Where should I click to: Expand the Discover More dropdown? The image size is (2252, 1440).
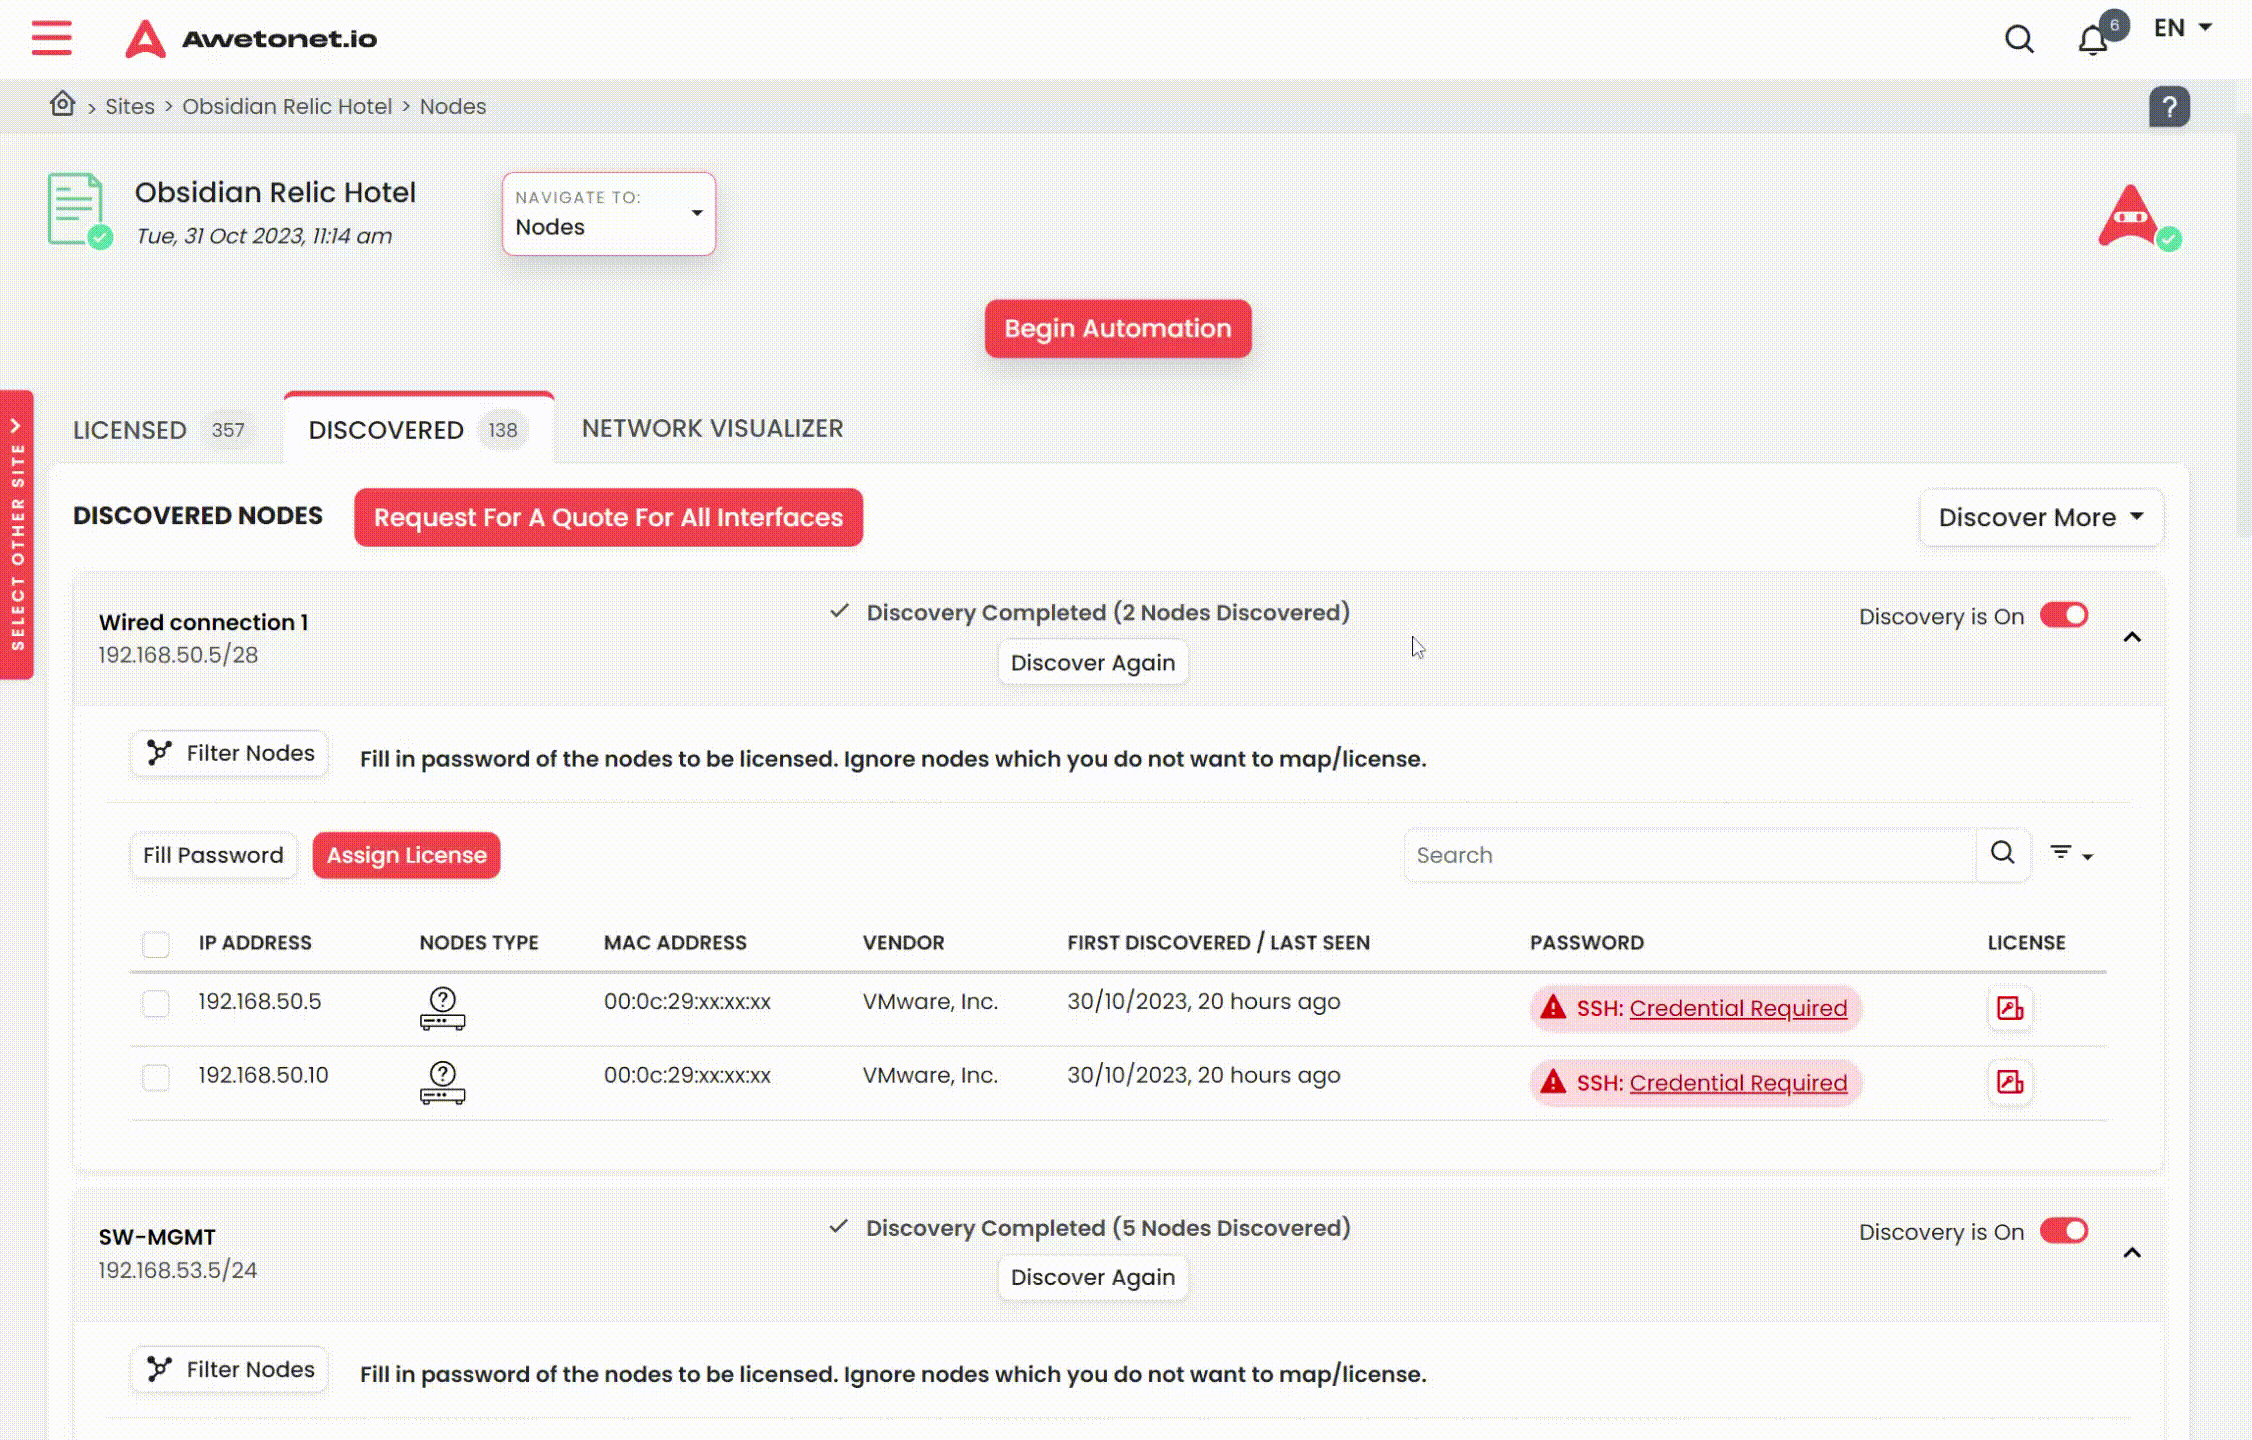pos(2040,517)
